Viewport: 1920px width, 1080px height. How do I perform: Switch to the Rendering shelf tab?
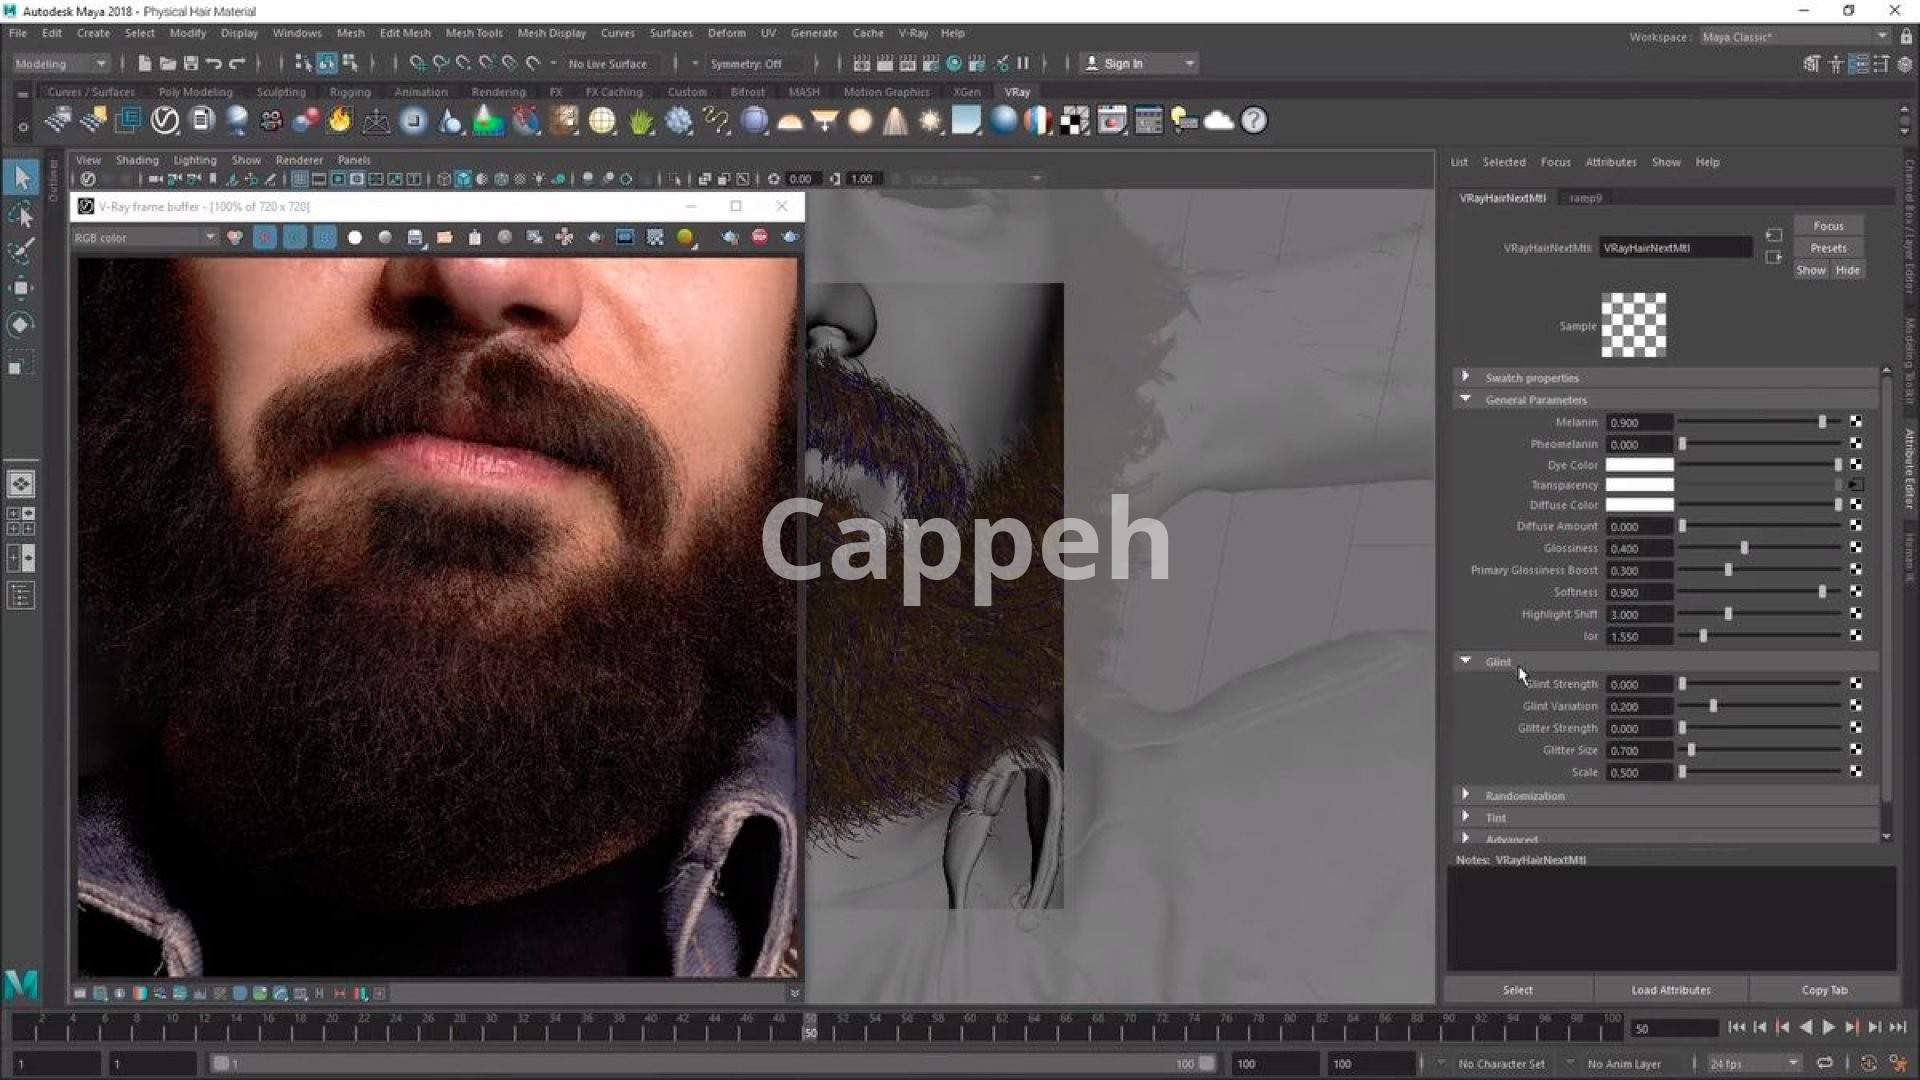tap(498, 92)
